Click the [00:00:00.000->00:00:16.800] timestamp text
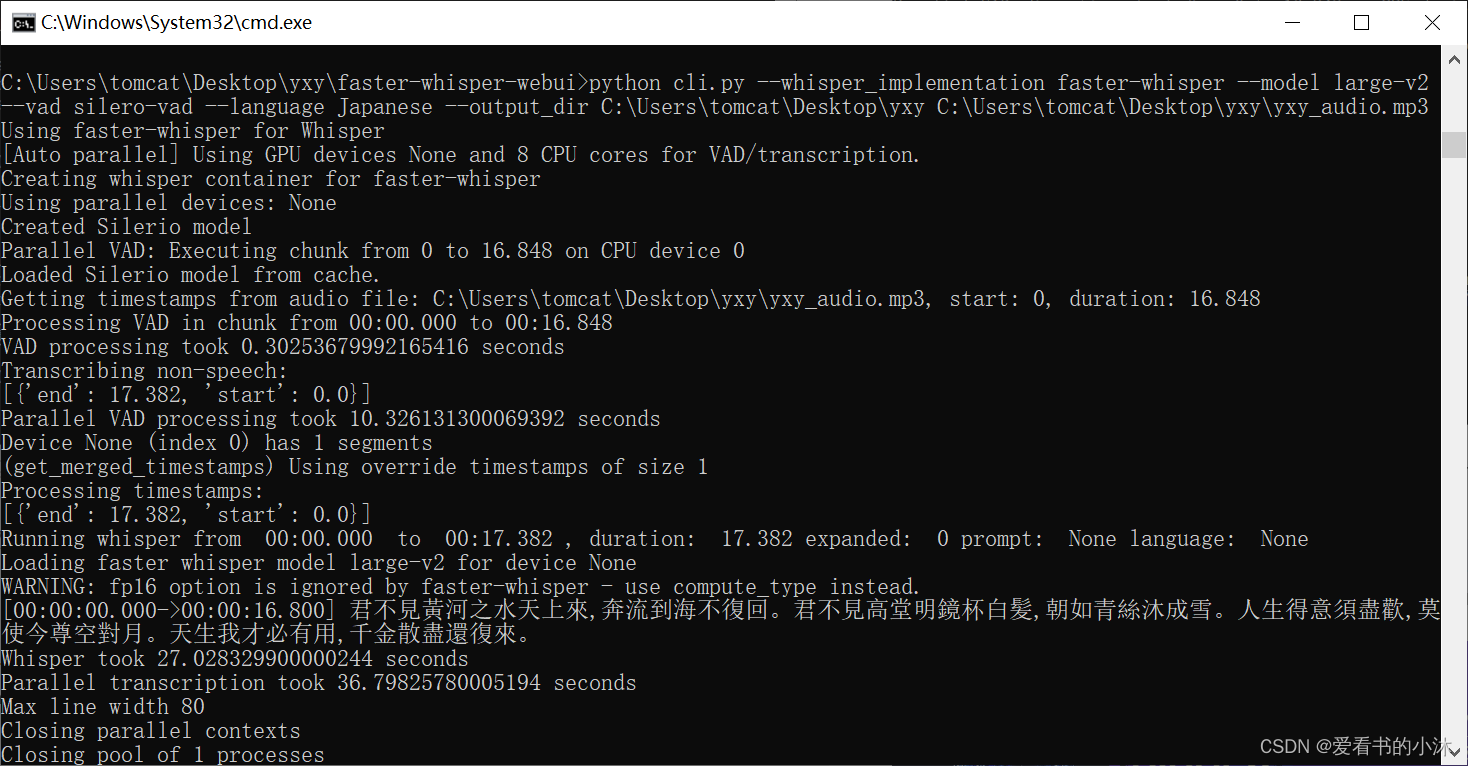 pos(173,610)
